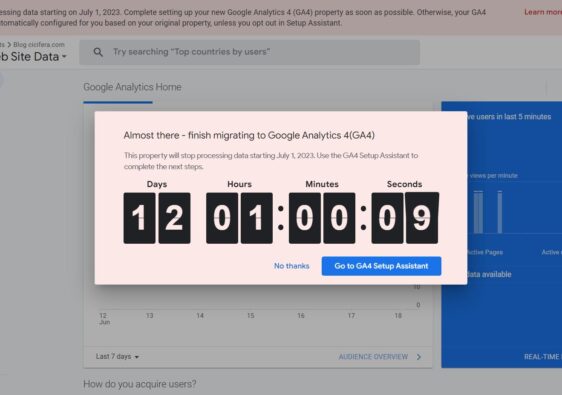Image resolution: width=562 pixels, height=395 pixels.
Task: Click the search magnifier icon
Action: coord(98,52)
